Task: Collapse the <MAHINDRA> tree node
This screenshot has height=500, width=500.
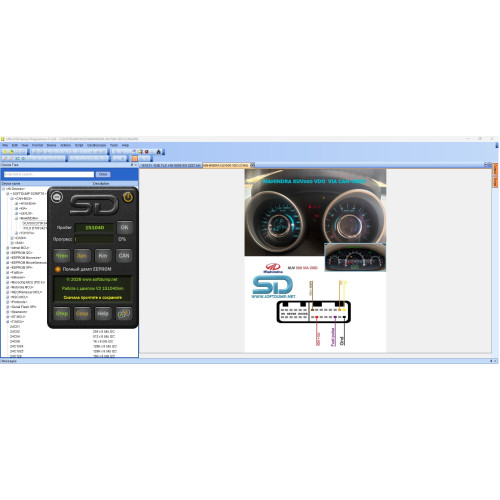Action: 16,218
